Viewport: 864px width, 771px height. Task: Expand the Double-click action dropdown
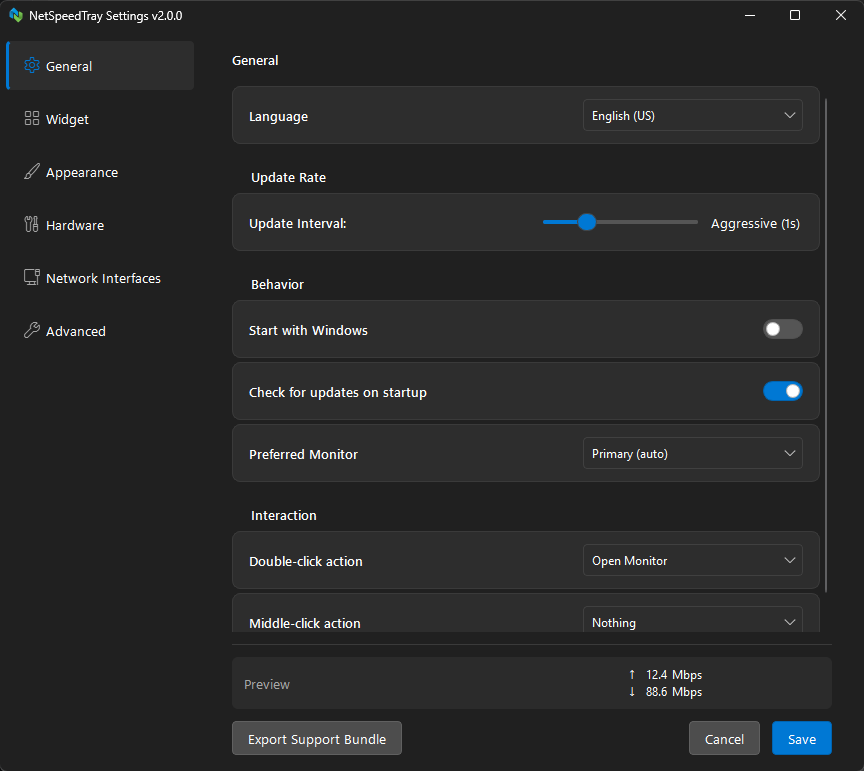(693, 560)
